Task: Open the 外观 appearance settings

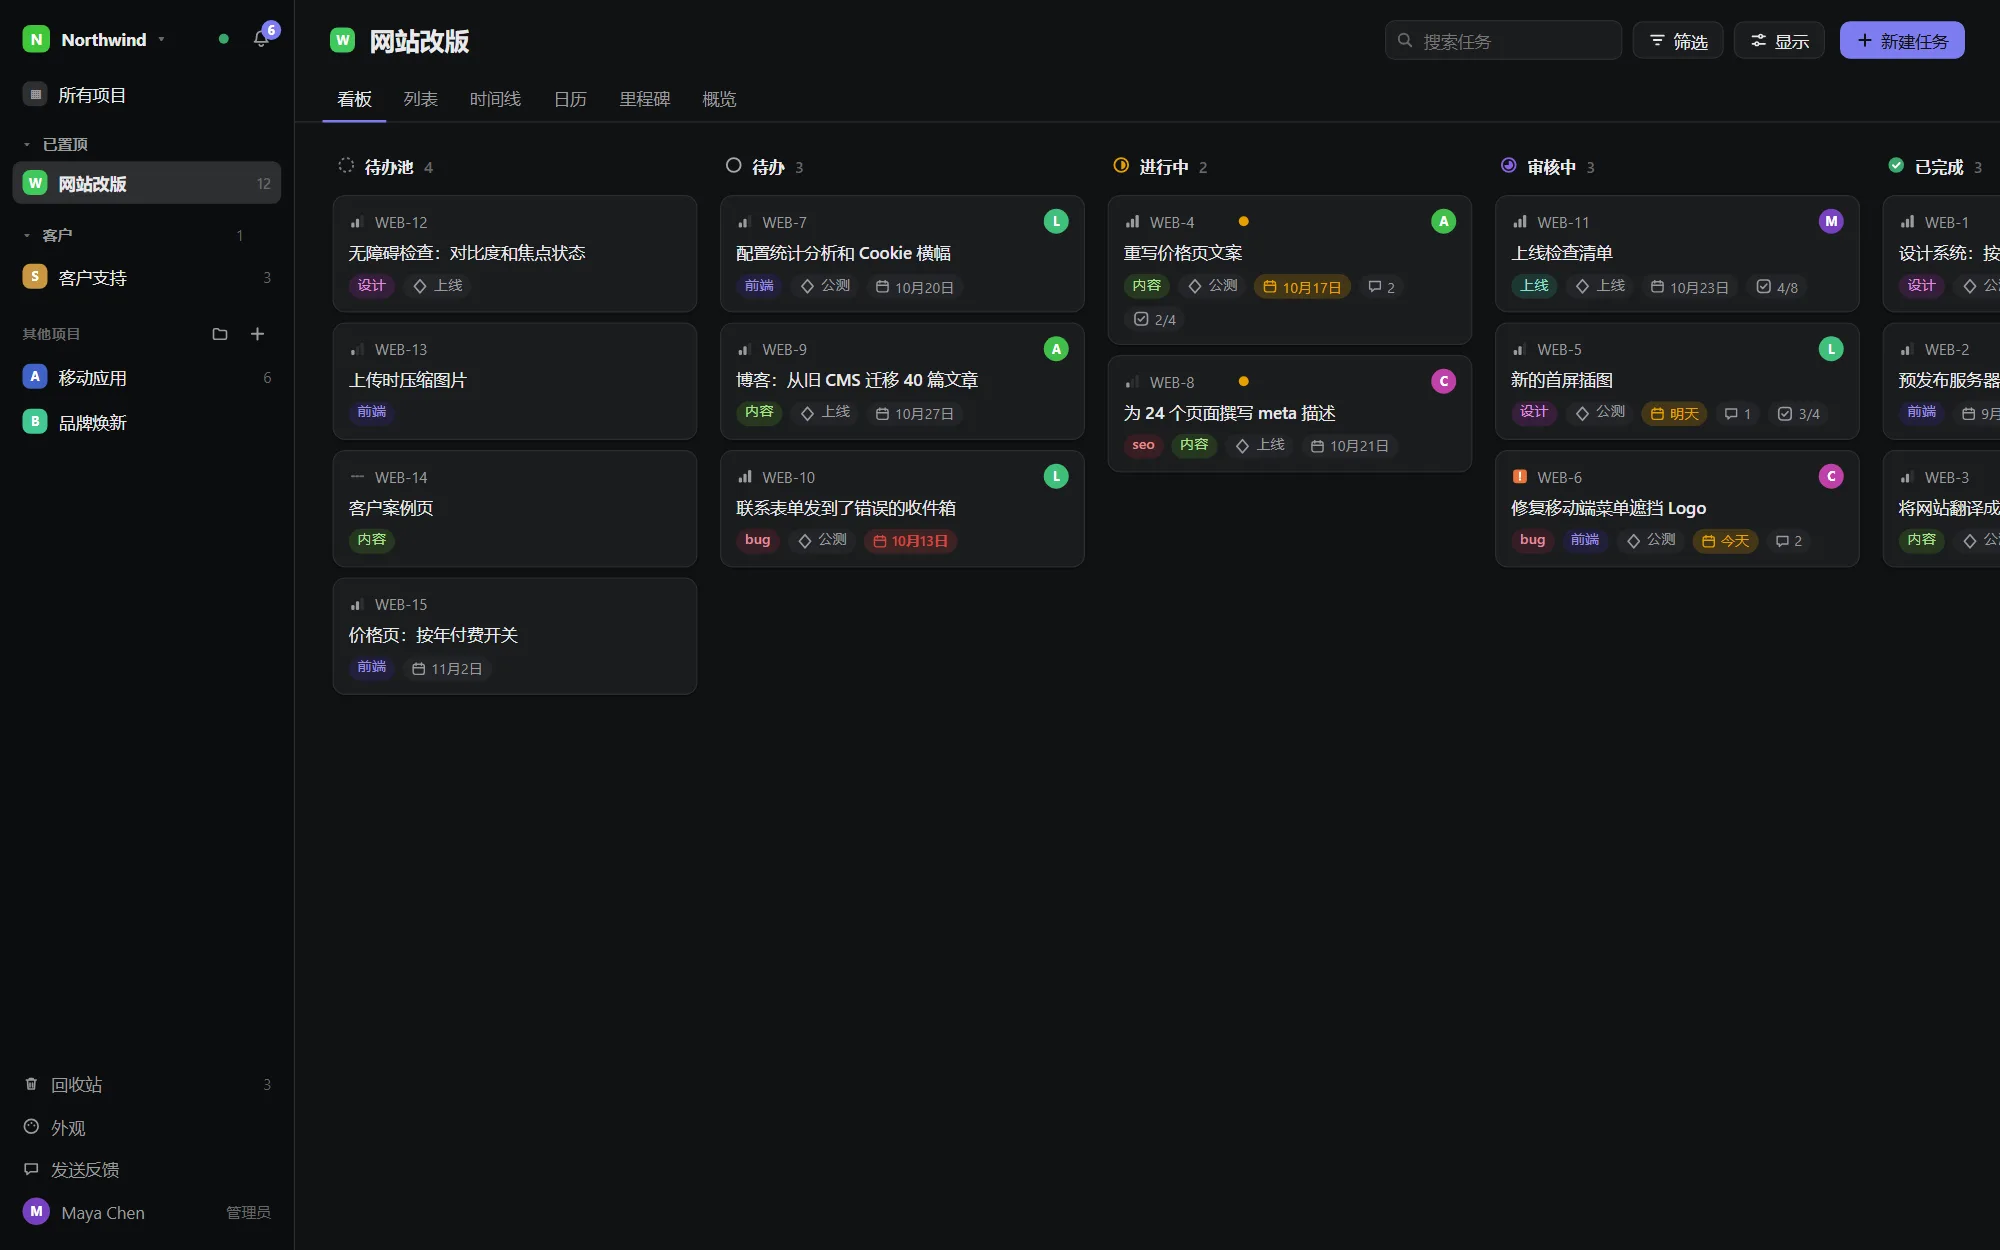Action: coord(147,1128)
